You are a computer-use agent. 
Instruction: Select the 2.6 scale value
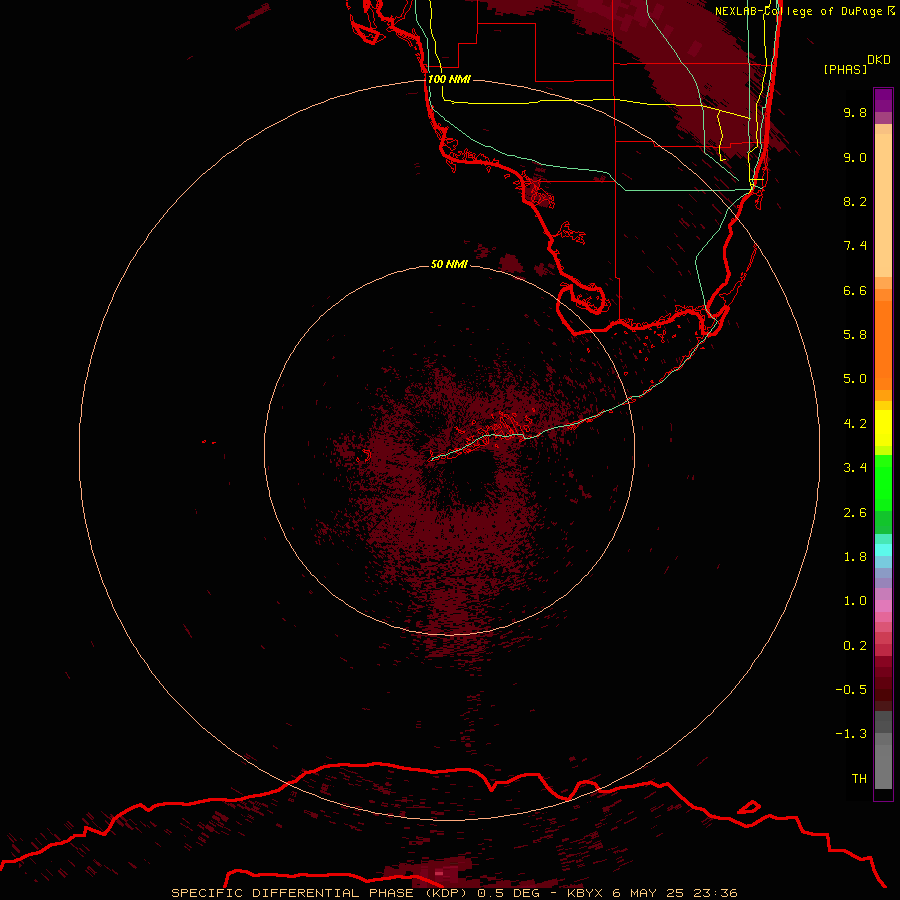click(855, 513)
